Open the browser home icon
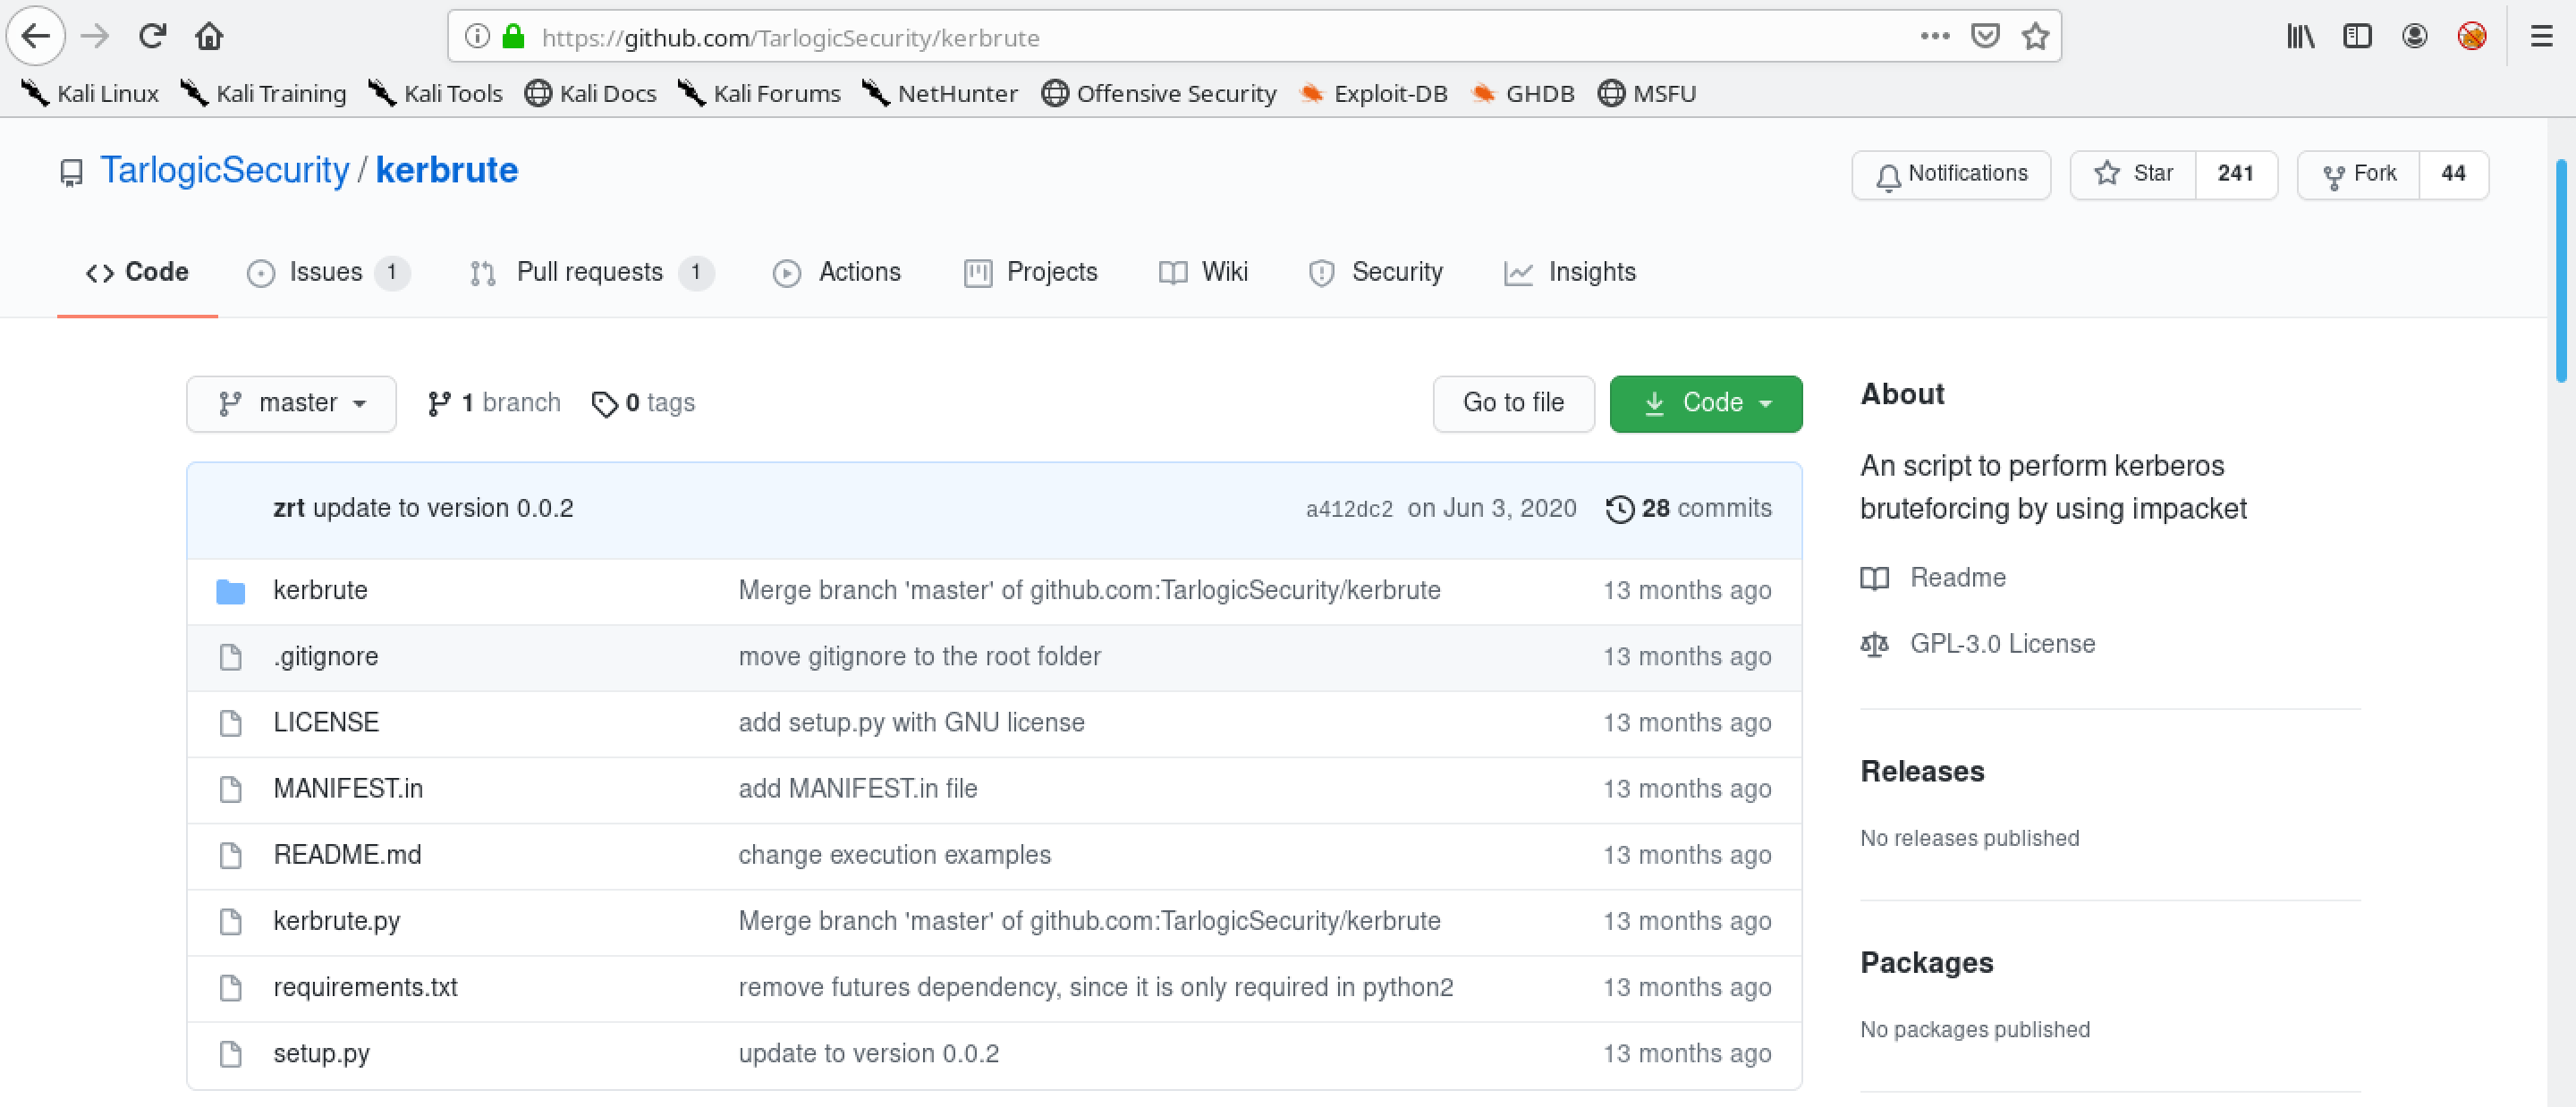 pos(209,37)
